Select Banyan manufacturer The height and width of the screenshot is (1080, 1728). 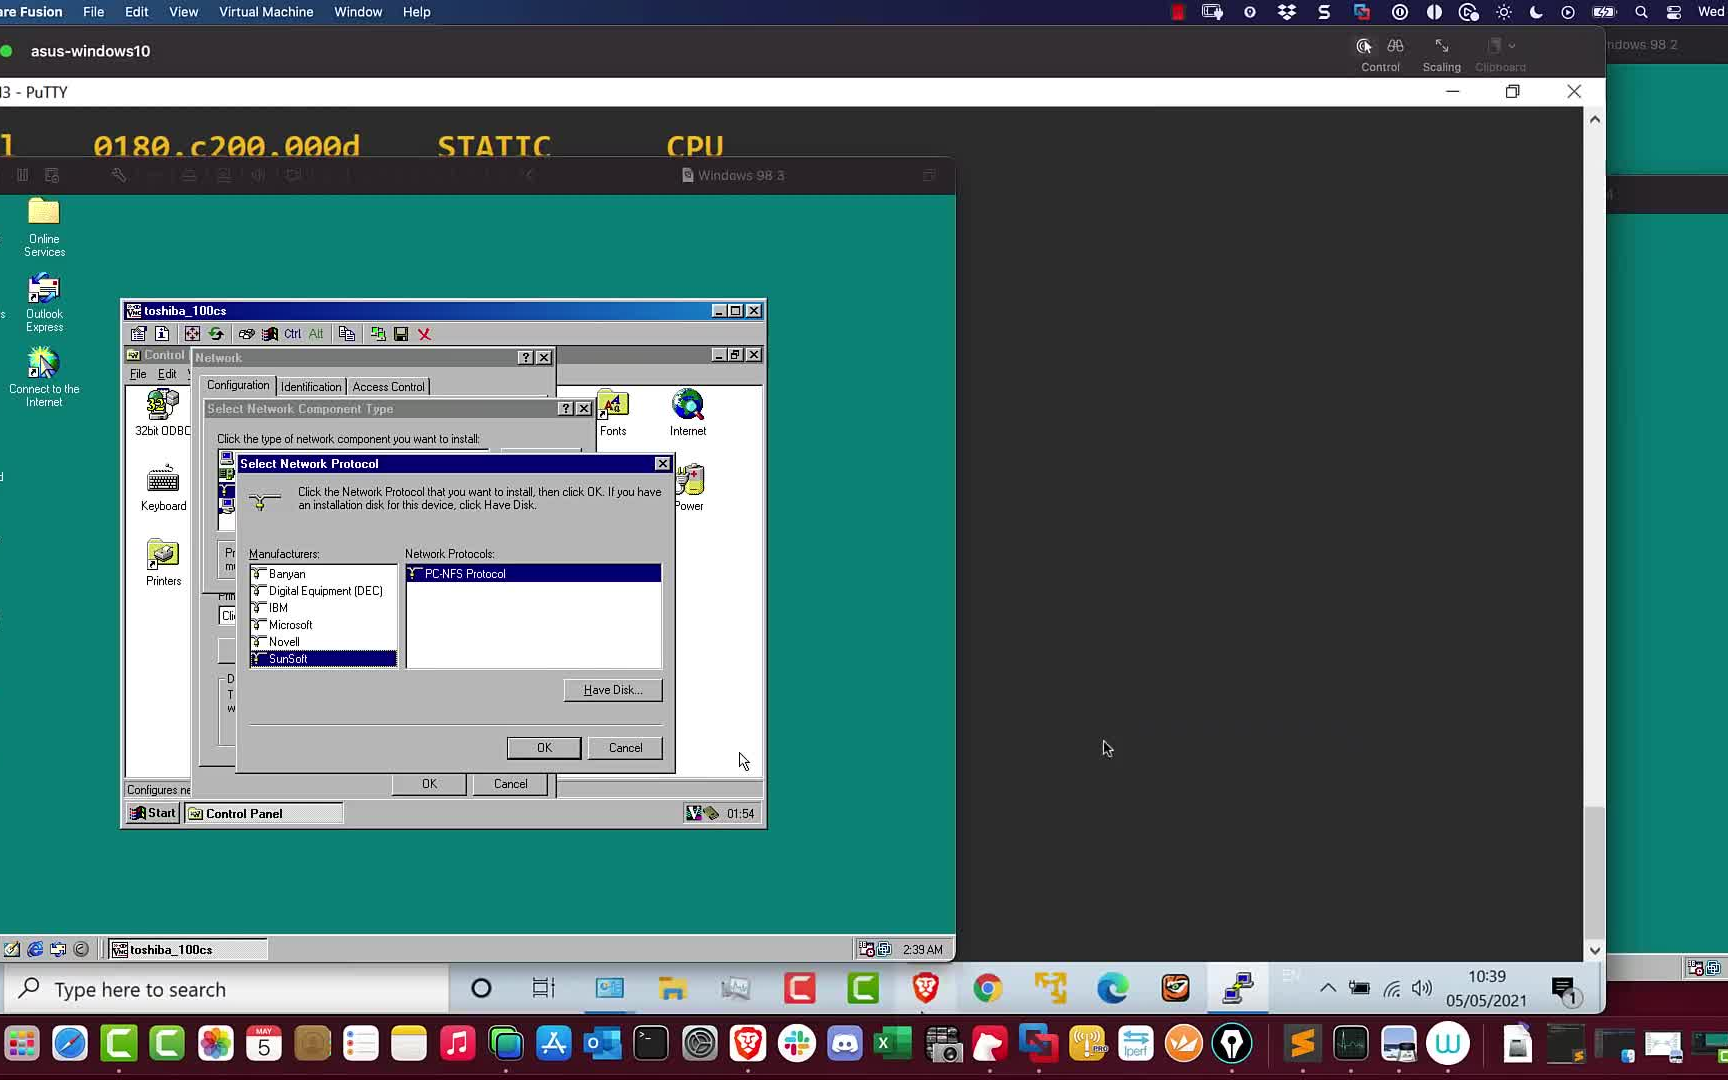[x=323, y=574]
